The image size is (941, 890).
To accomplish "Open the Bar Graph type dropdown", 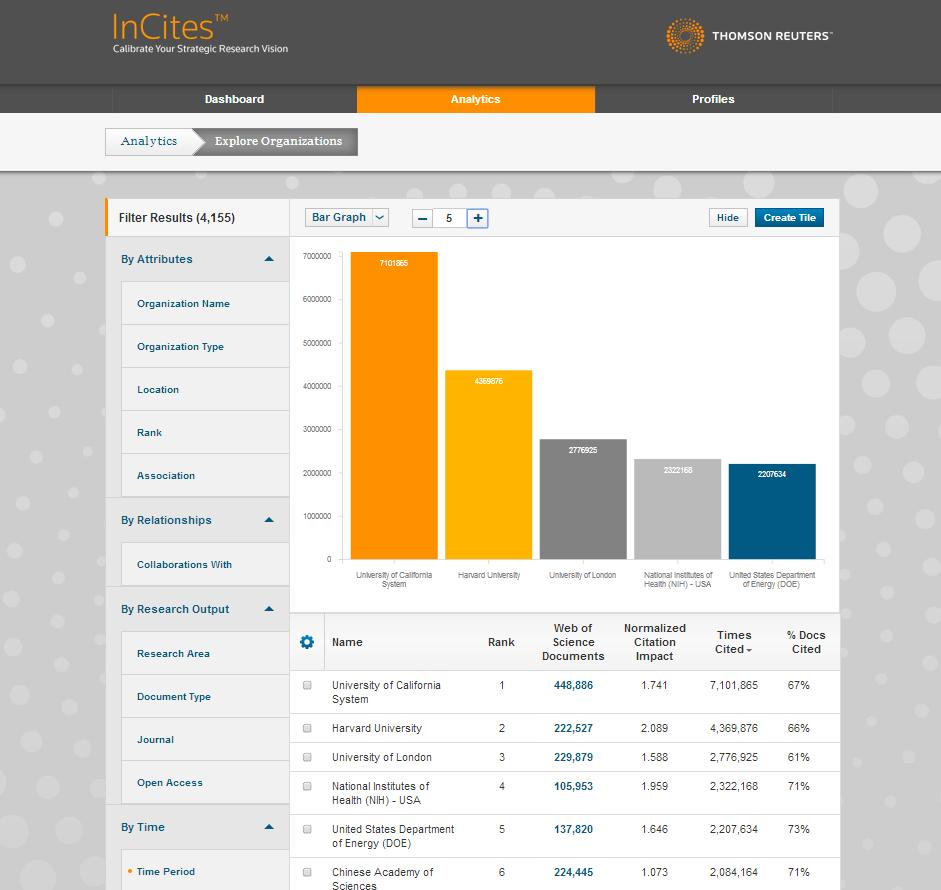I will tap(347, 217).
